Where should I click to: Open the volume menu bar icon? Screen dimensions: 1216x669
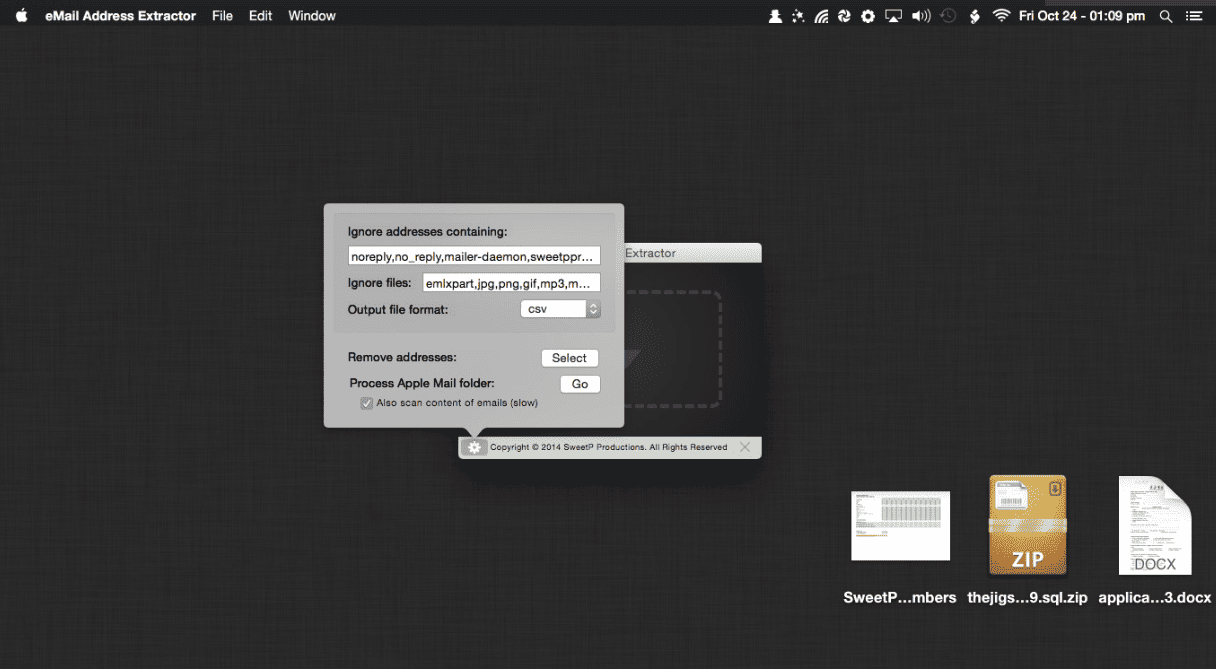click(x=922, y=16)
